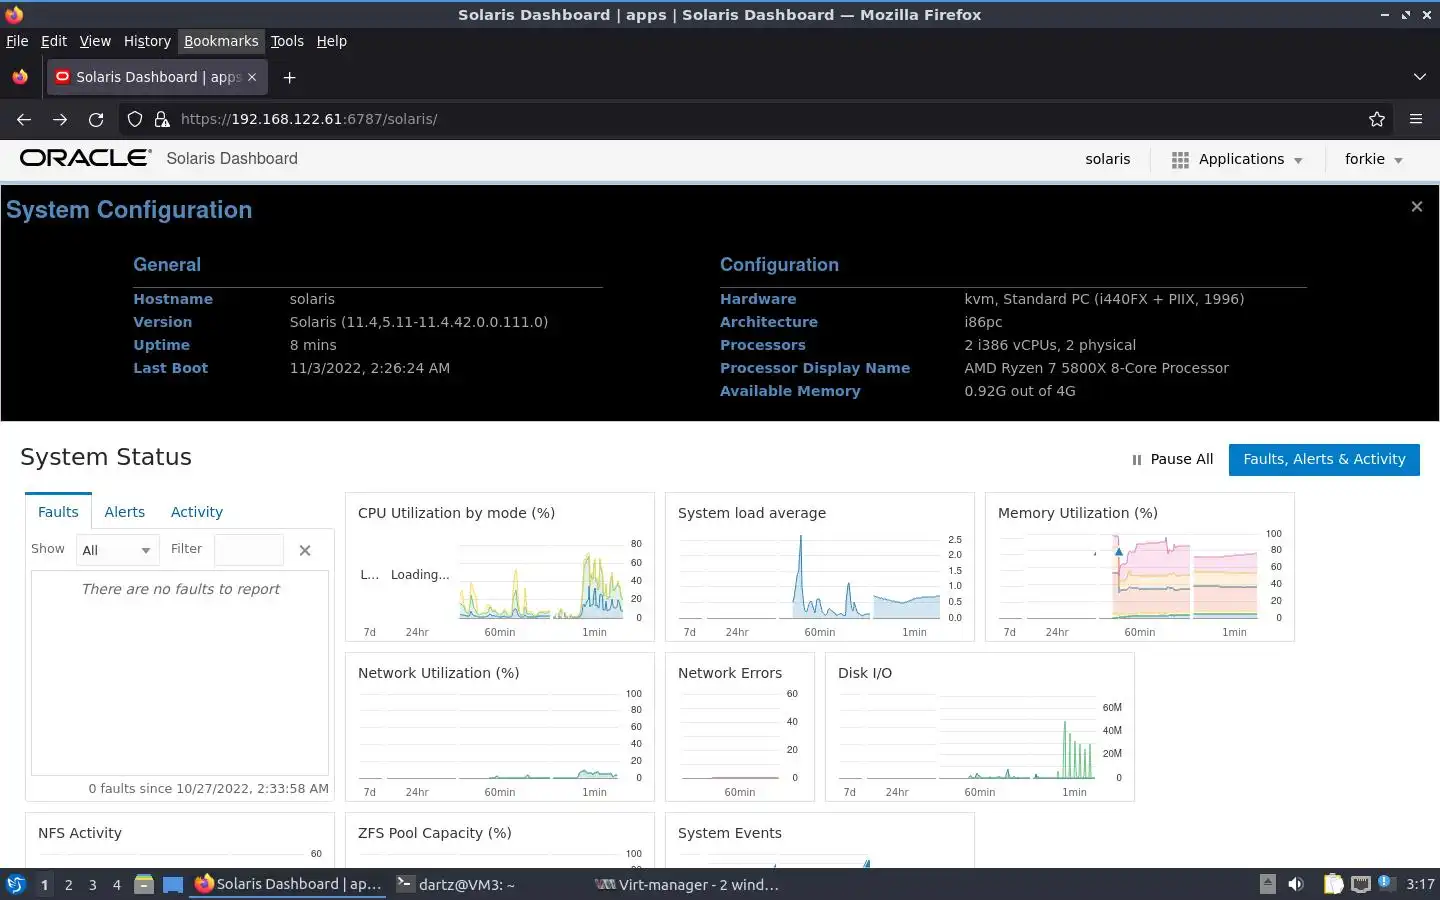Viewport: 1440px width, 900px height.
Task: Open the View menu
Action: 95,41
